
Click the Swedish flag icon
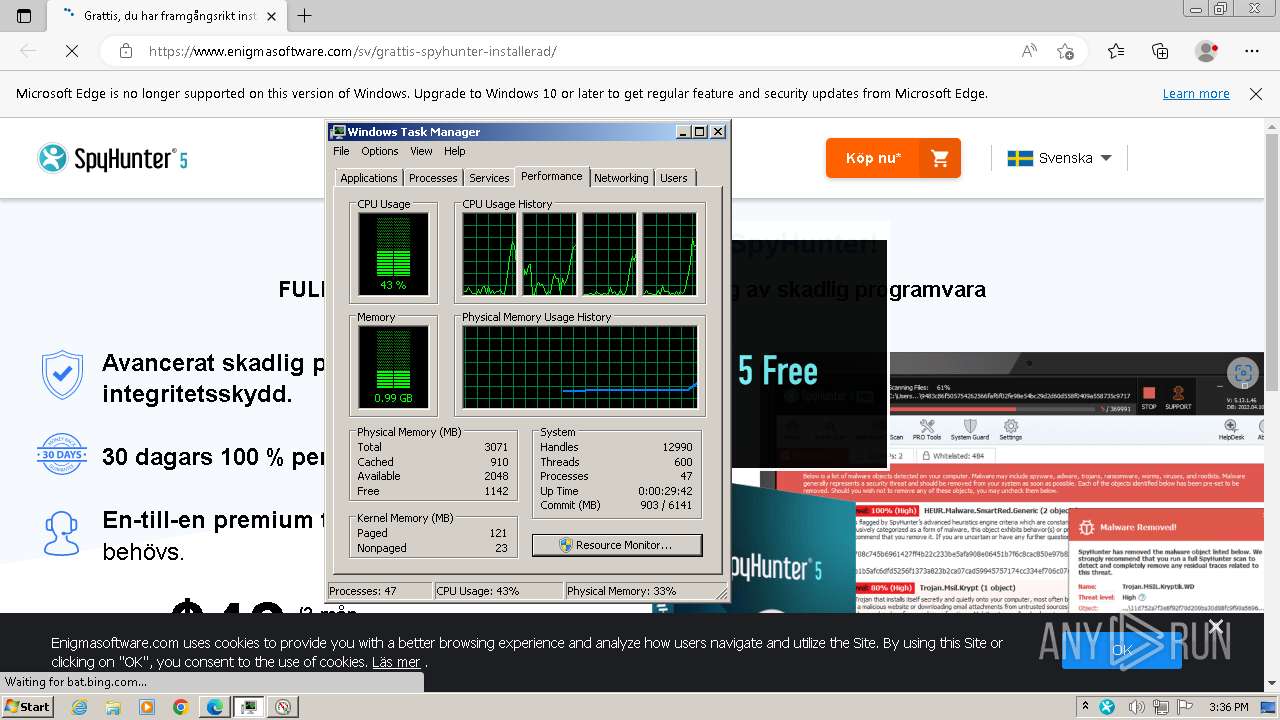[x=1020, y=158]
